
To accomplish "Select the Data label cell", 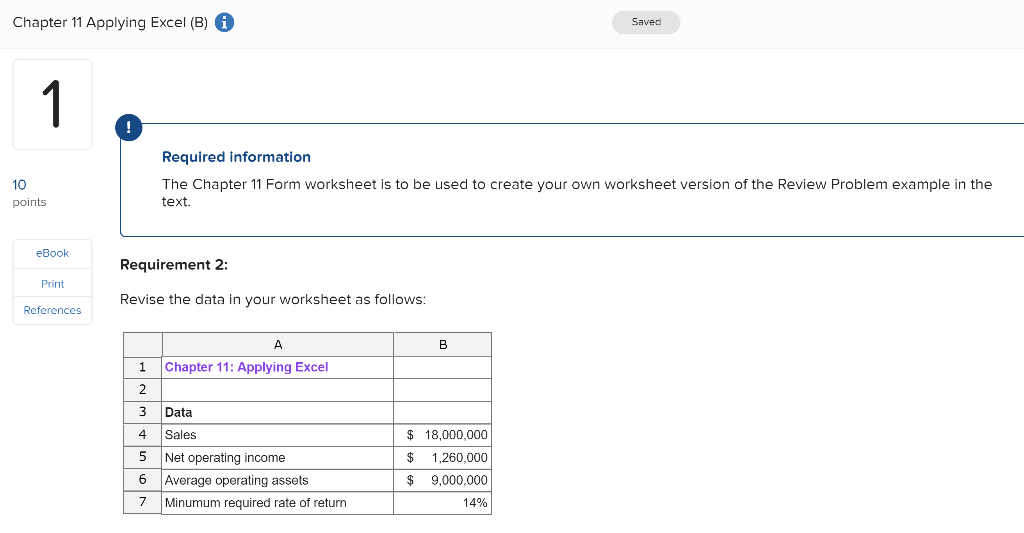I will [x=278, y=412].
